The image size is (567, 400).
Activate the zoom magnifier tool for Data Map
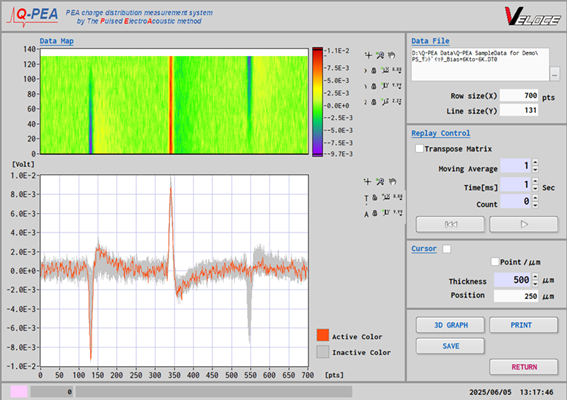pos(380,55)
